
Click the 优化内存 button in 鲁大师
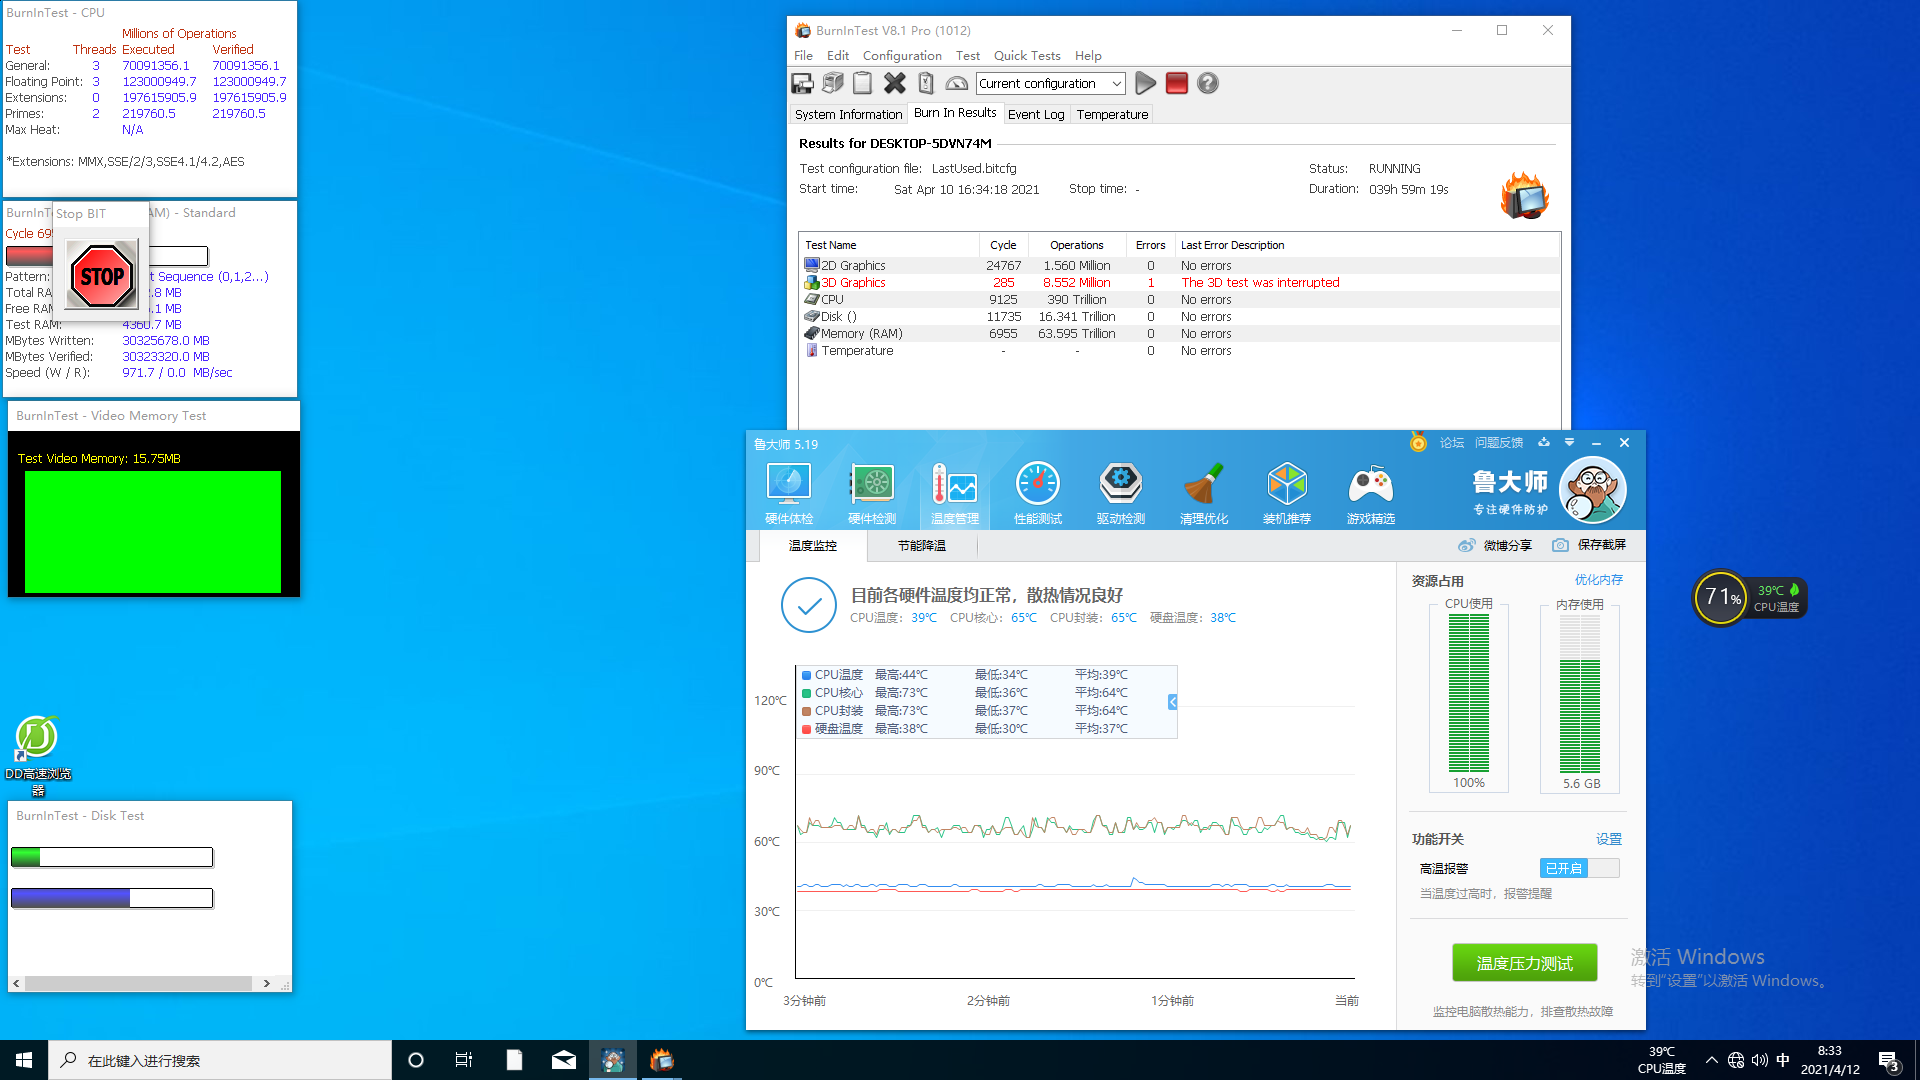click(x=1600, y=580)
